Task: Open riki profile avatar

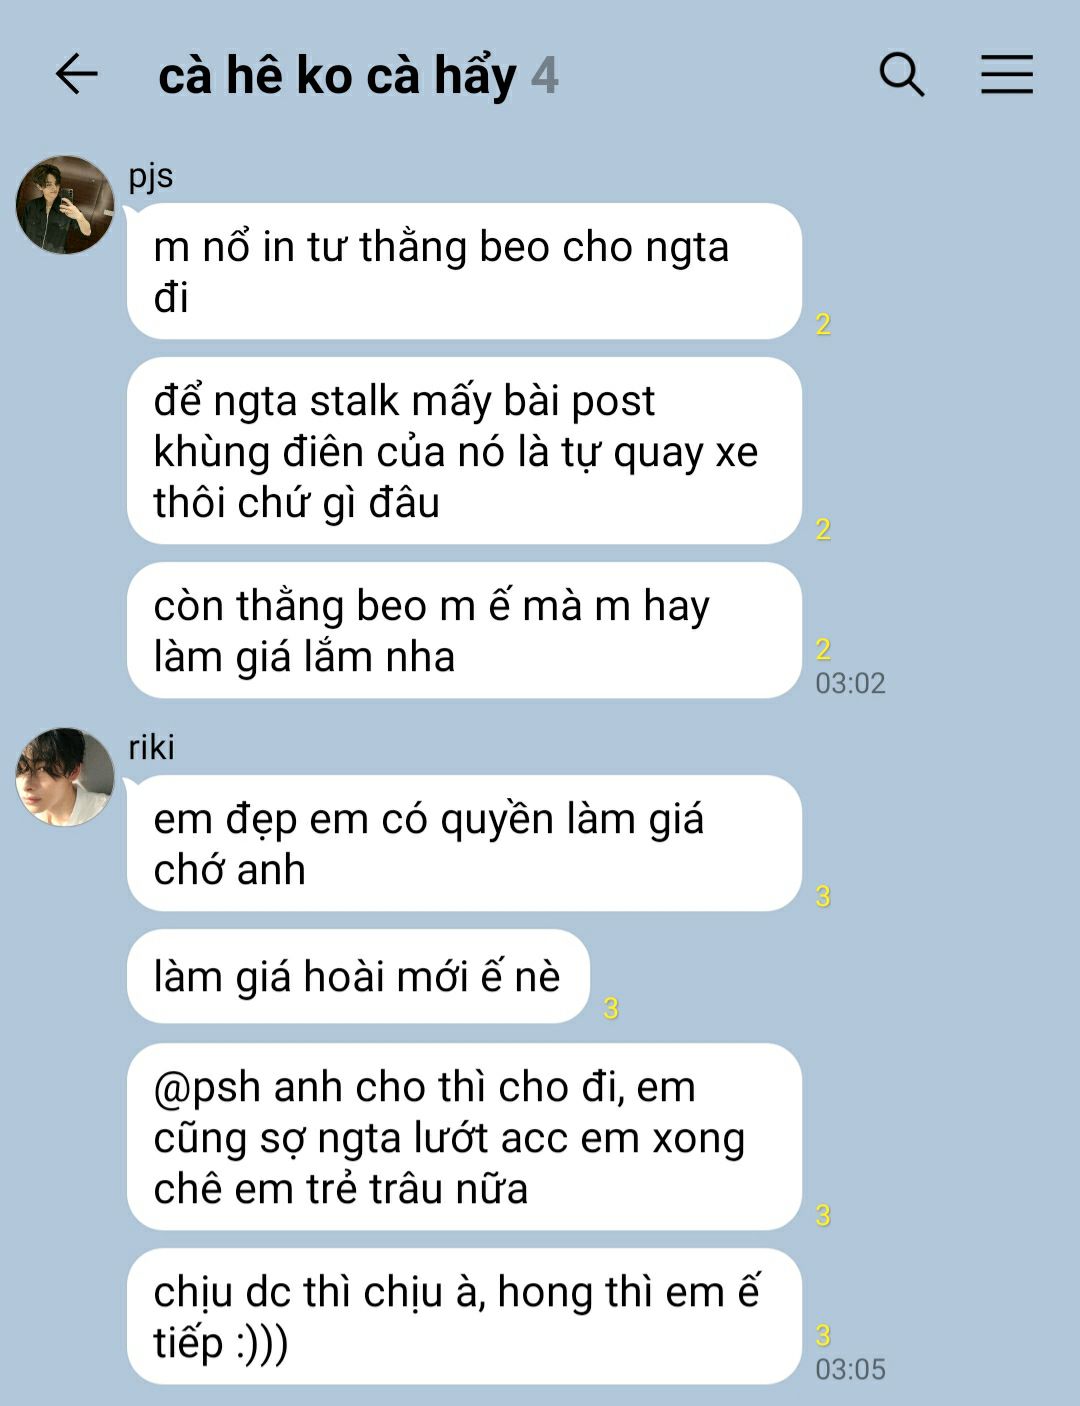Action: (x=65, y=777)
